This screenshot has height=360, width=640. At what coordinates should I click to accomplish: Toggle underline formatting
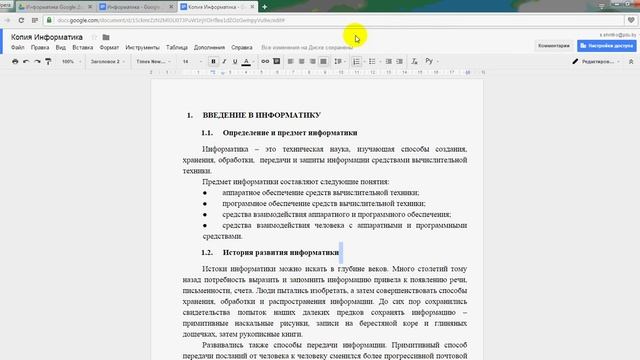coord(235,62)
